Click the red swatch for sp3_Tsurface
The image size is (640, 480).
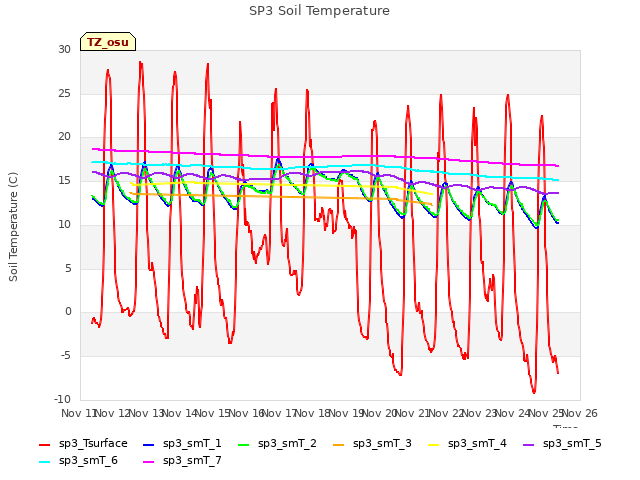[x=44, y=445]
